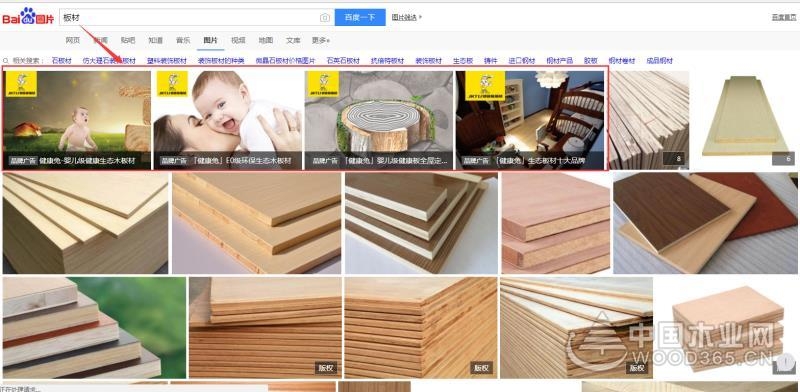Click related search 钢材产品

[560, 60]
